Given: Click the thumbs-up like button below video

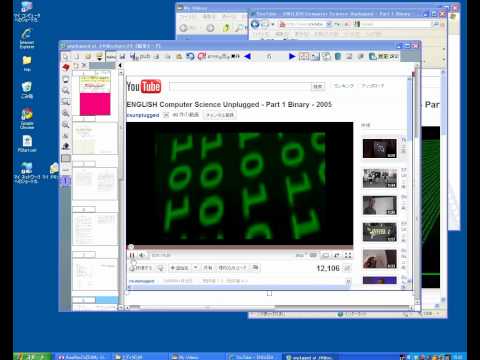Looking at the screenshot, I should pyautogui.click(x=141, y=268).
